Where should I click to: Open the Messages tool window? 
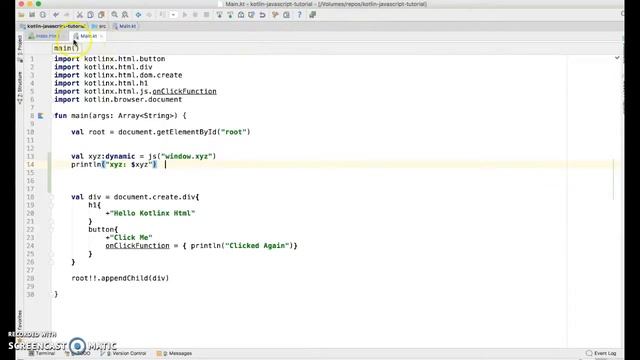(174, 353)
